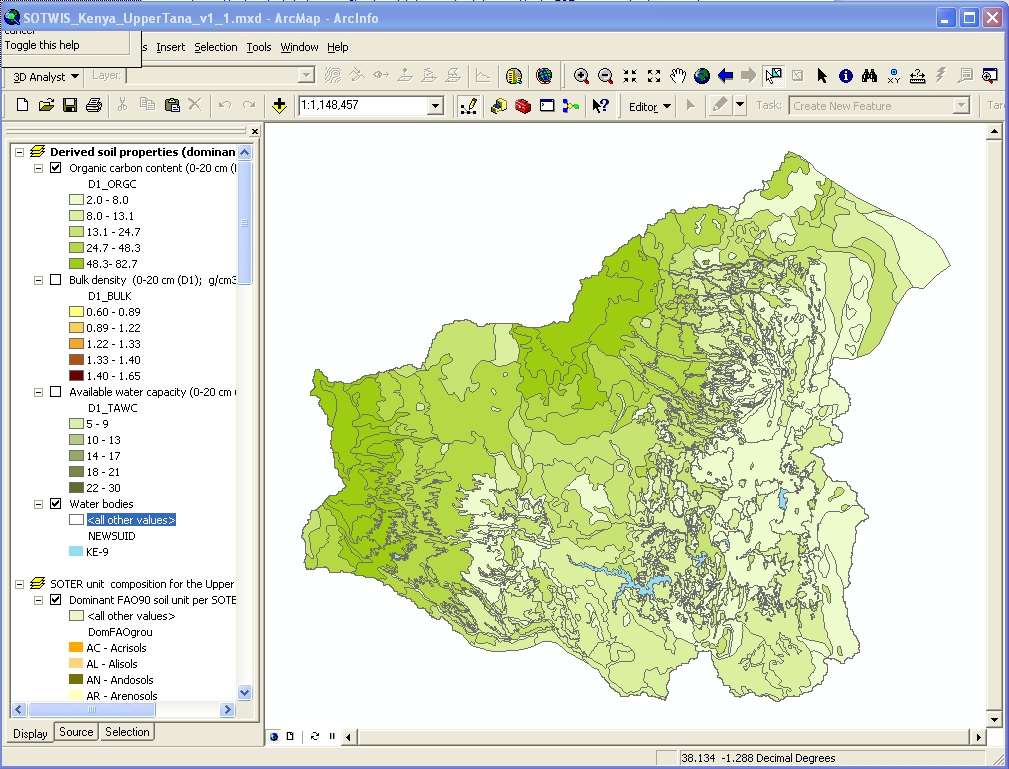Open the Editor dropdown button
The height and width of the screenshot is (769, 1009).
[649, 106]
